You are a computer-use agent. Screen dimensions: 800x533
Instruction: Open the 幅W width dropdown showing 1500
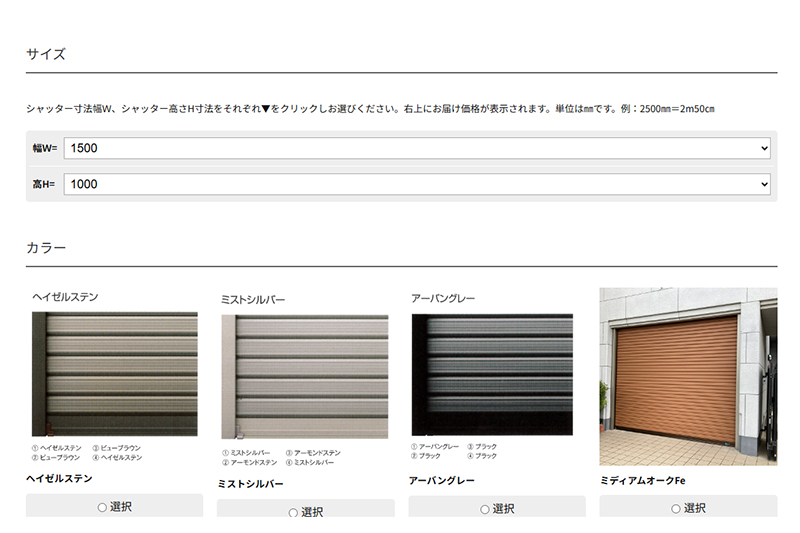(x=417, y=148)
